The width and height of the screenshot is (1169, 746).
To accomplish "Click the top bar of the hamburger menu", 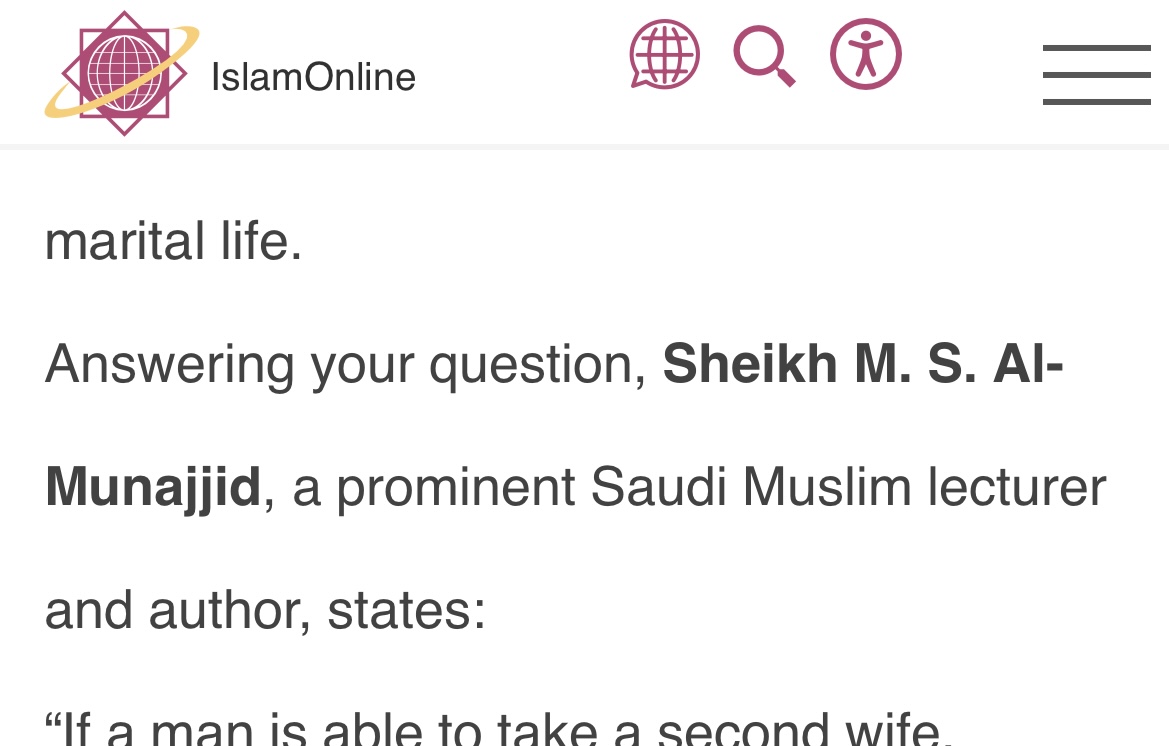I will pyautogui.click(x=1097, y=48).
